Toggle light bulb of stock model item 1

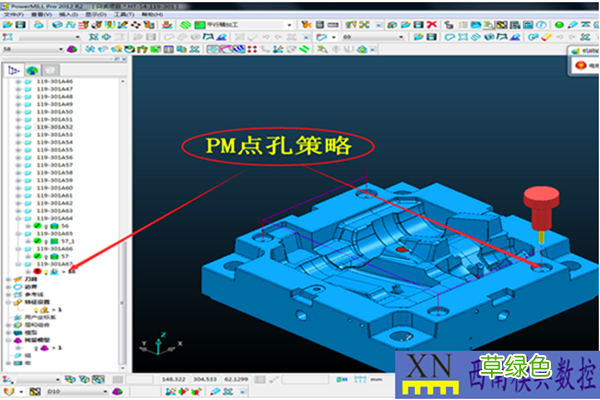pos(37,348)
